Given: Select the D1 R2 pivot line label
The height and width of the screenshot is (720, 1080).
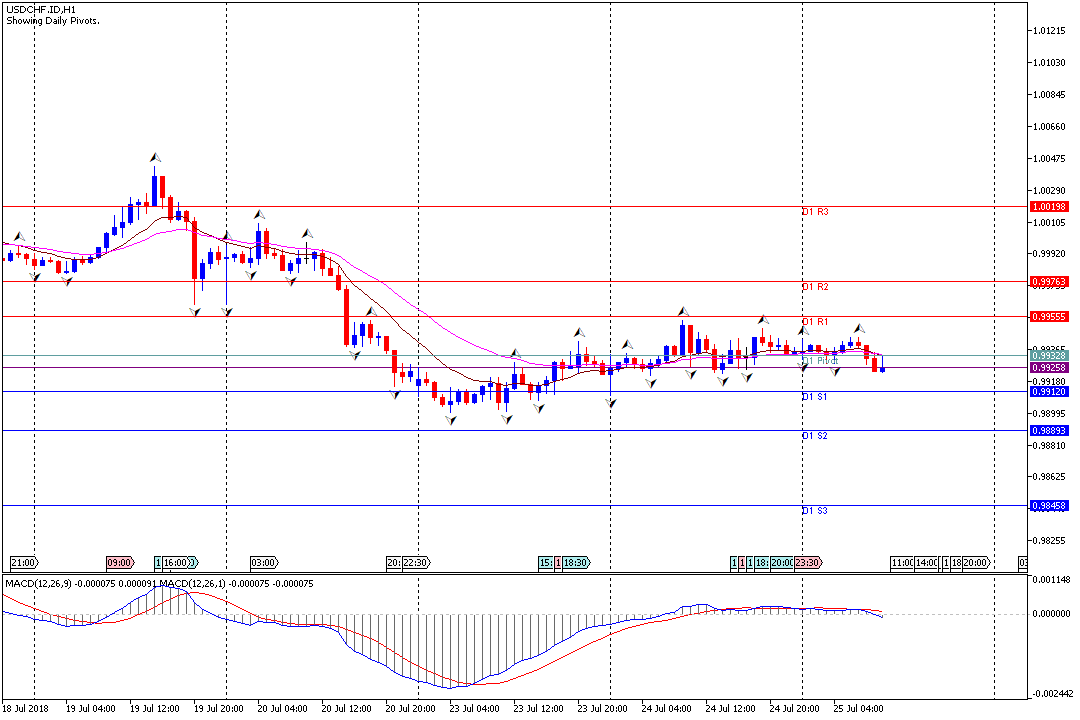Looking at the screenshot, I should pos(816,287).
